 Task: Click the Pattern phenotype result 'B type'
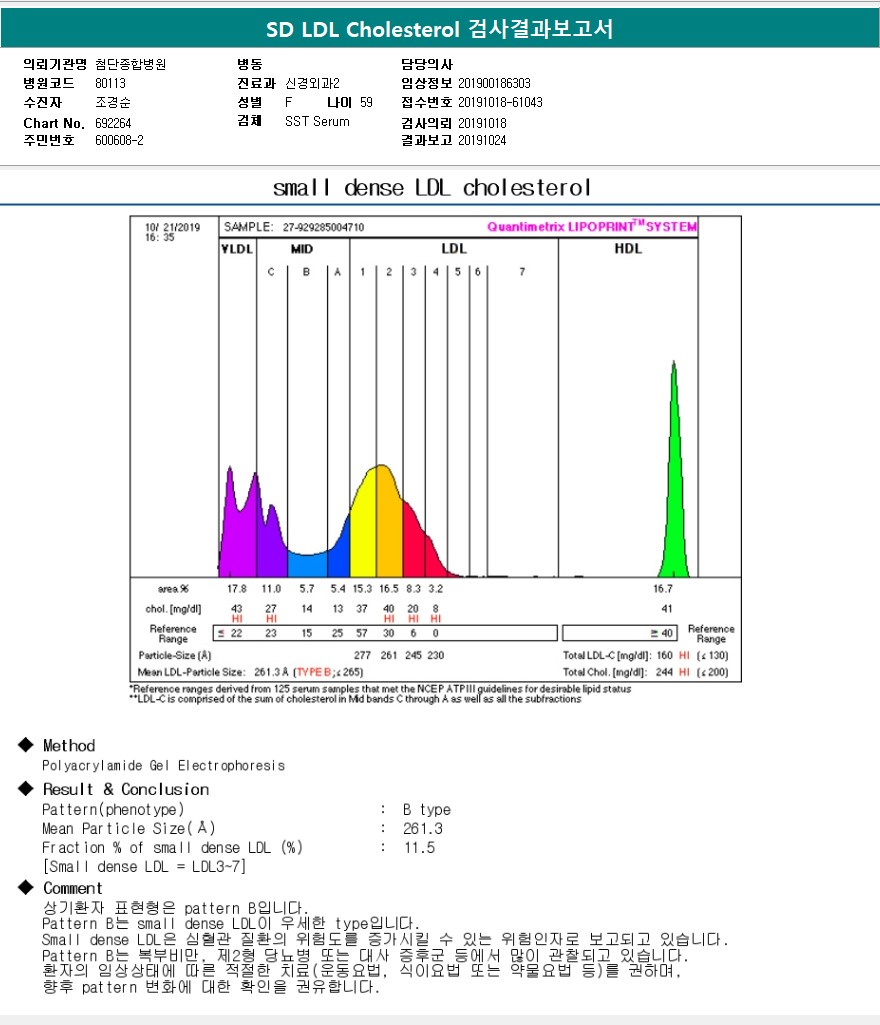pyautogui.click(x=427, y=809)
